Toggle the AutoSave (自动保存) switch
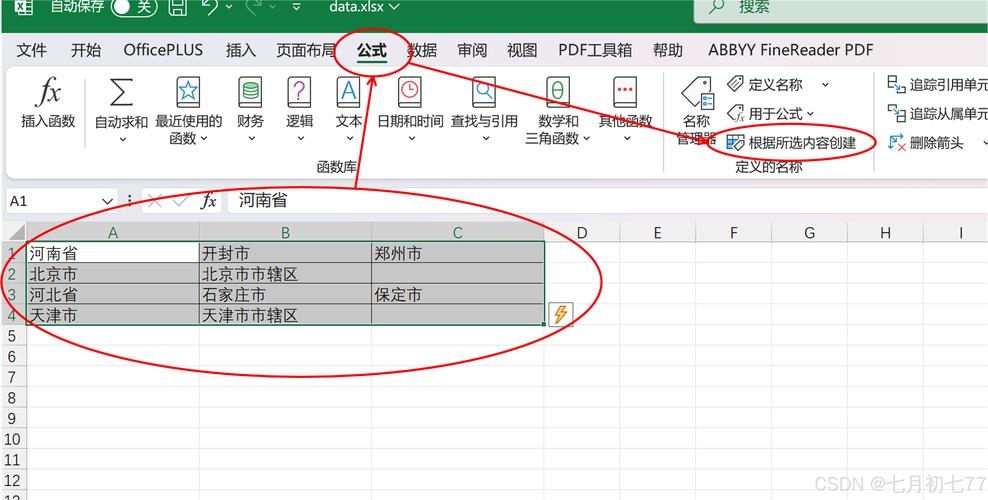 click(134, 7)
